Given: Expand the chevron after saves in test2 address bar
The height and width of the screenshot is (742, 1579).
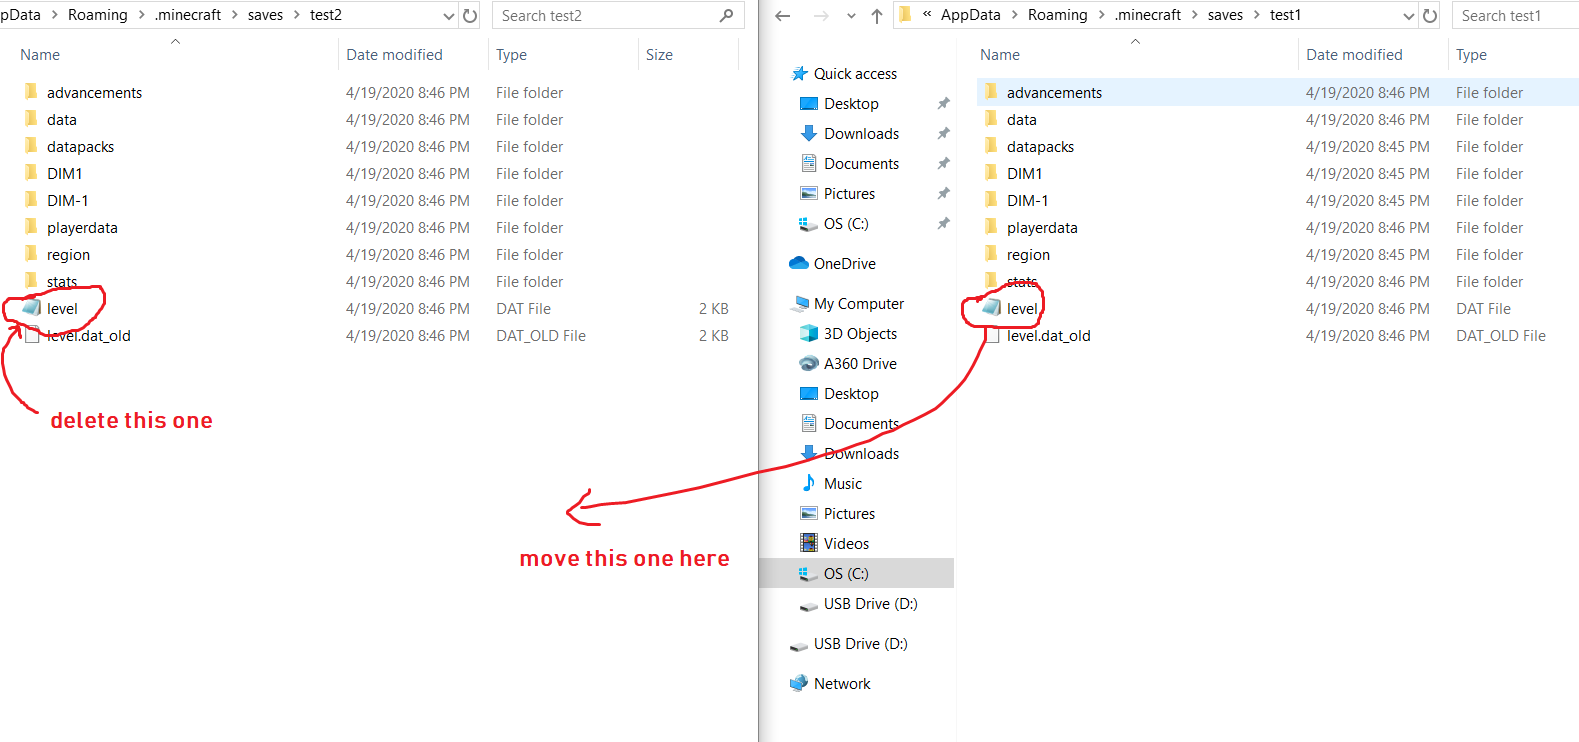Looking at the screenshot, I should [297, 15].
